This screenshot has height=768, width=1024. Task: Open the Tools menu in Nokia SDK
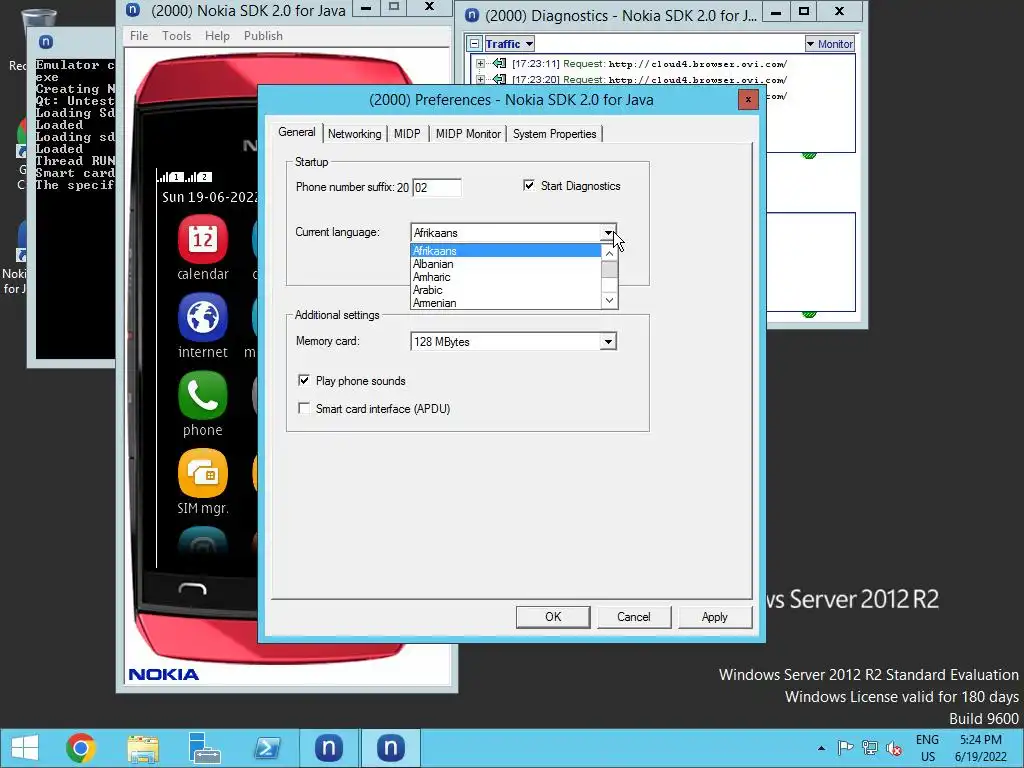point(176,36)
